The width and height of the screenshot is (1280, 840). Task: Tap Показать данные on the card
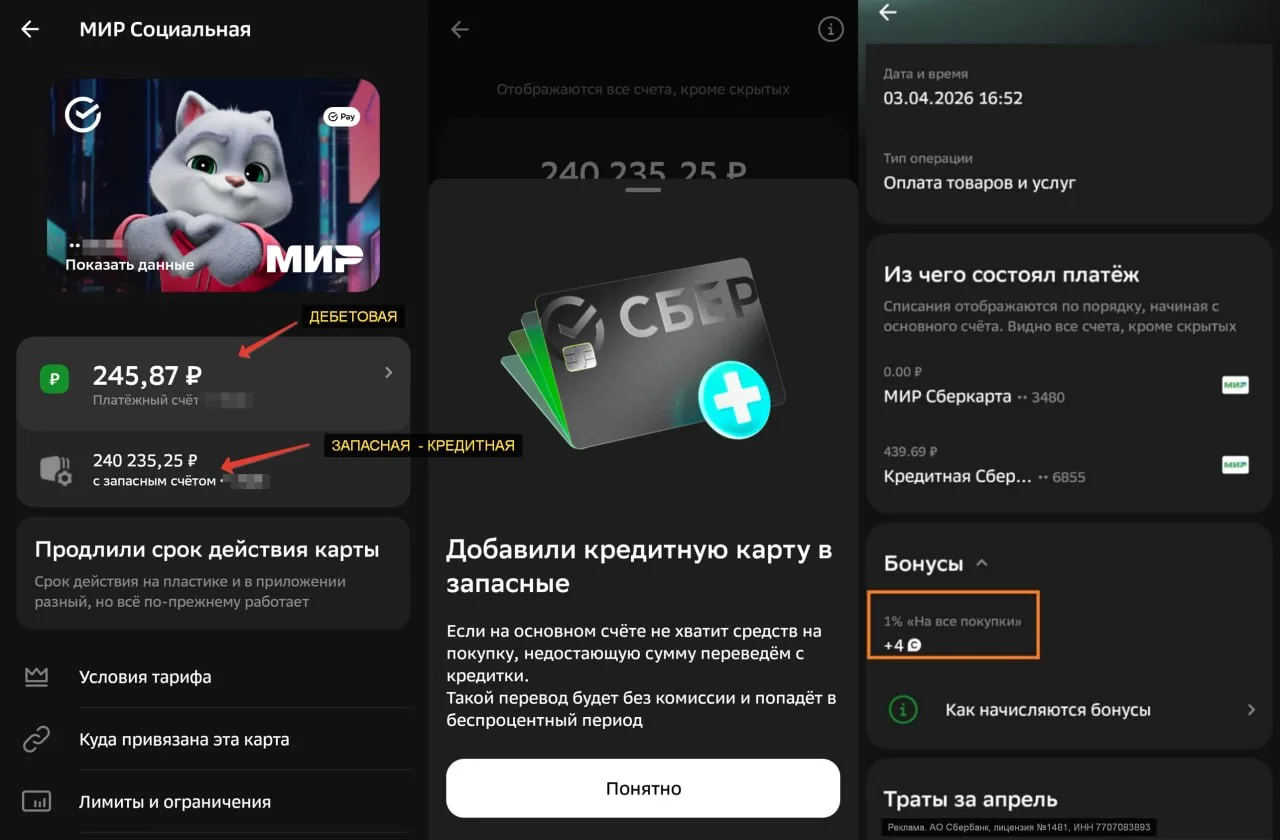pos(129,265)
